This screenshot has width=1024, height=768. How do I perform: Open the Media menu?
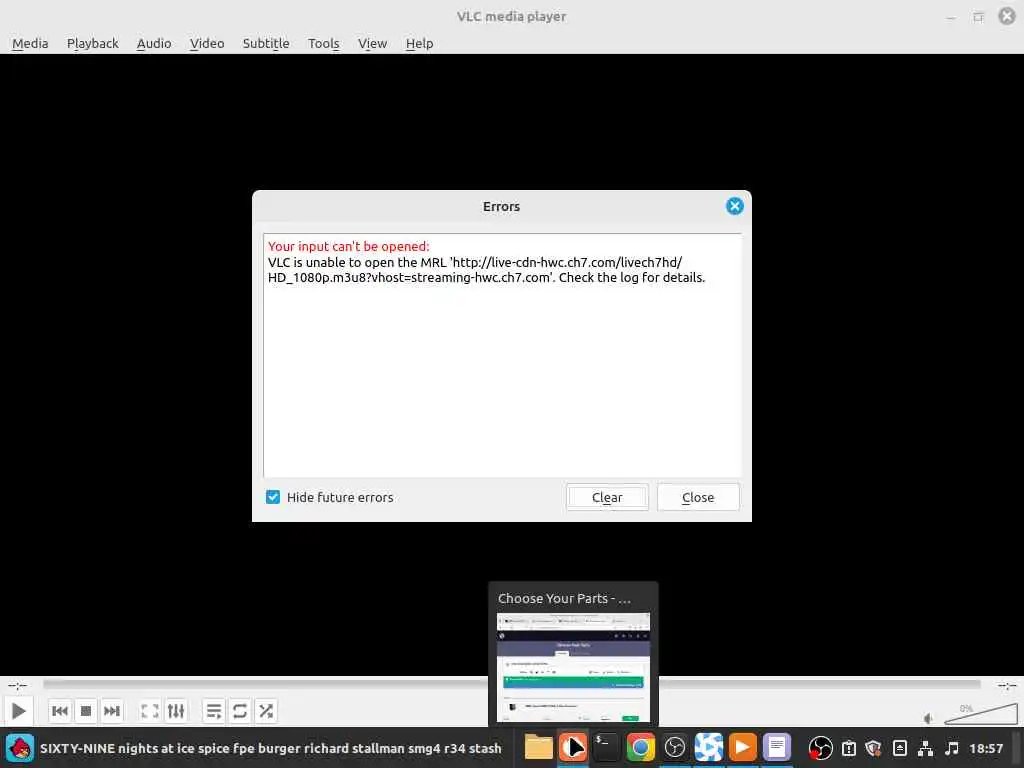(x=30, y=43)
